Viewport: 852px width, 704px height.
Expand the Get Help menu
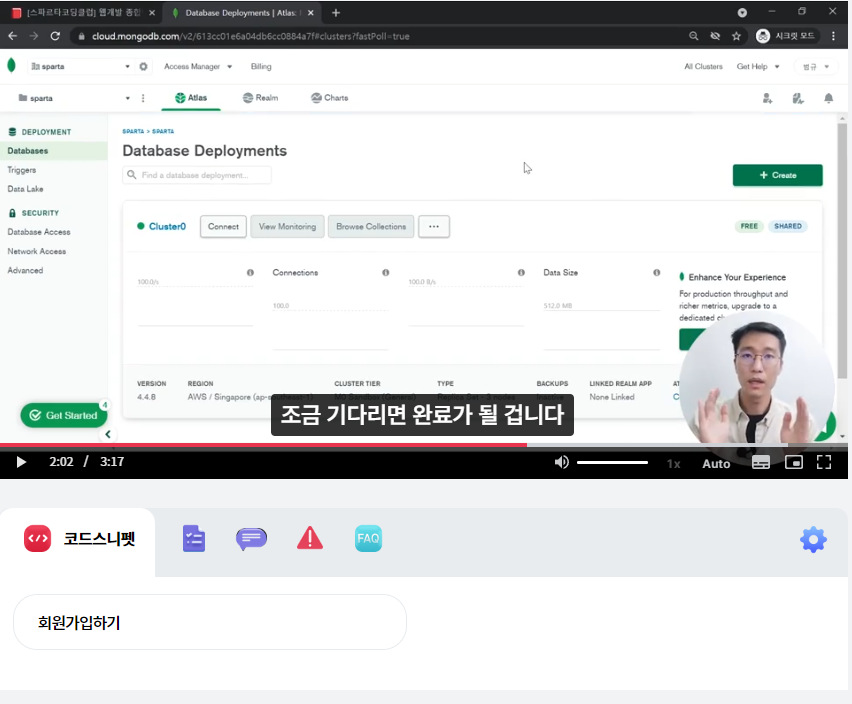pos(758,66)
